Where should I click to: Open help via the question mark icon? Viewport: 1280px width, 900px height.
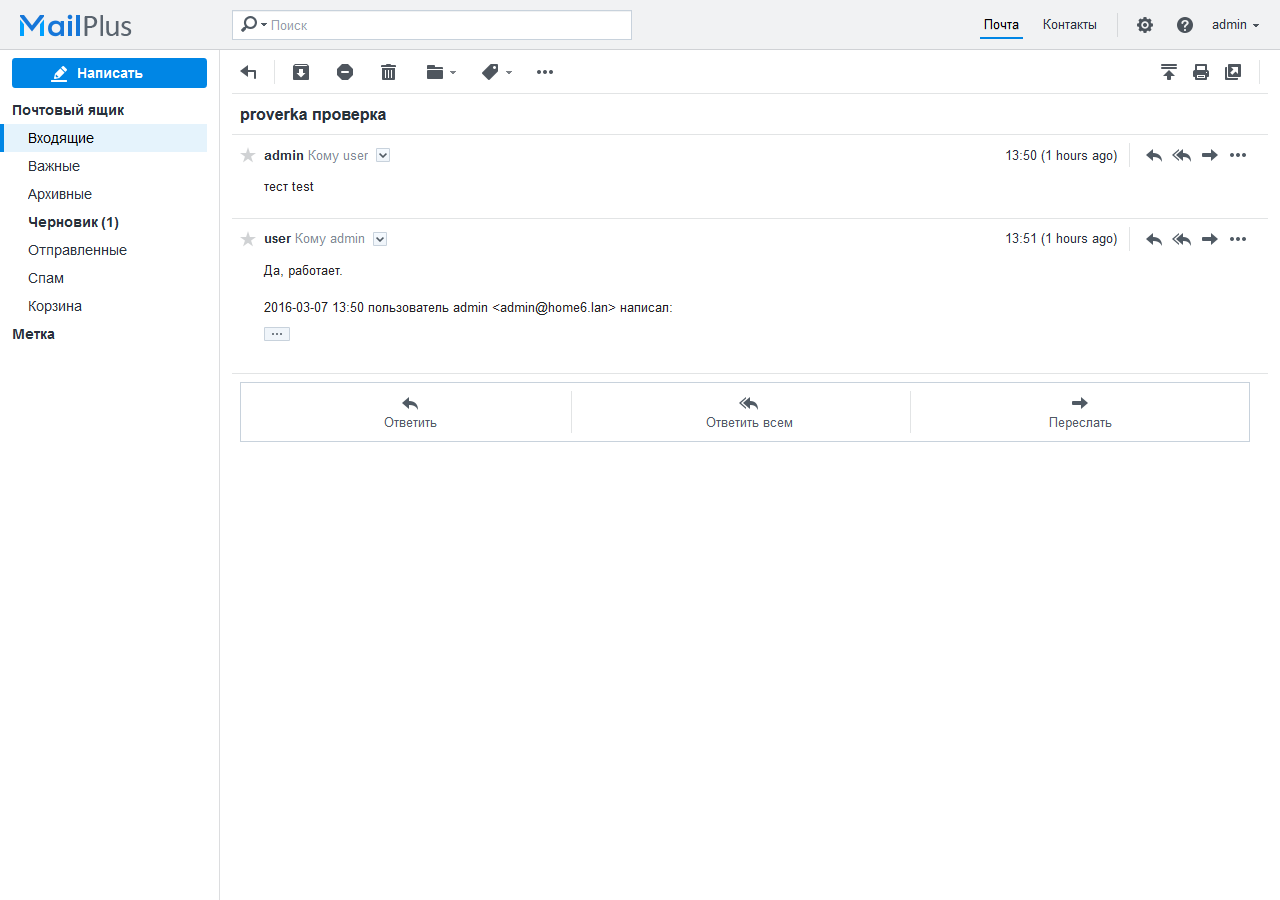[x=1185, y=25]
